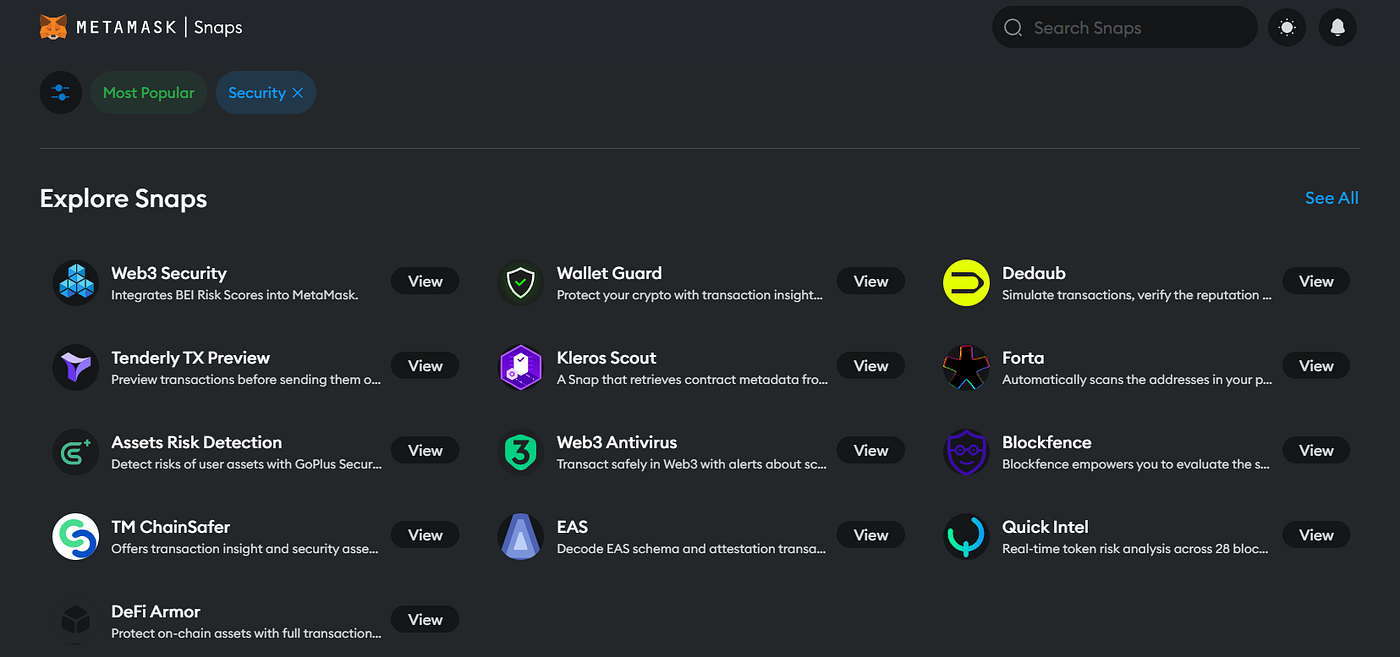The height and width of the screenshot is (657, 1400).
Task: Toggle the light/dark theme sun icon
Action: pyautogui.click(x=1287, y=27)
